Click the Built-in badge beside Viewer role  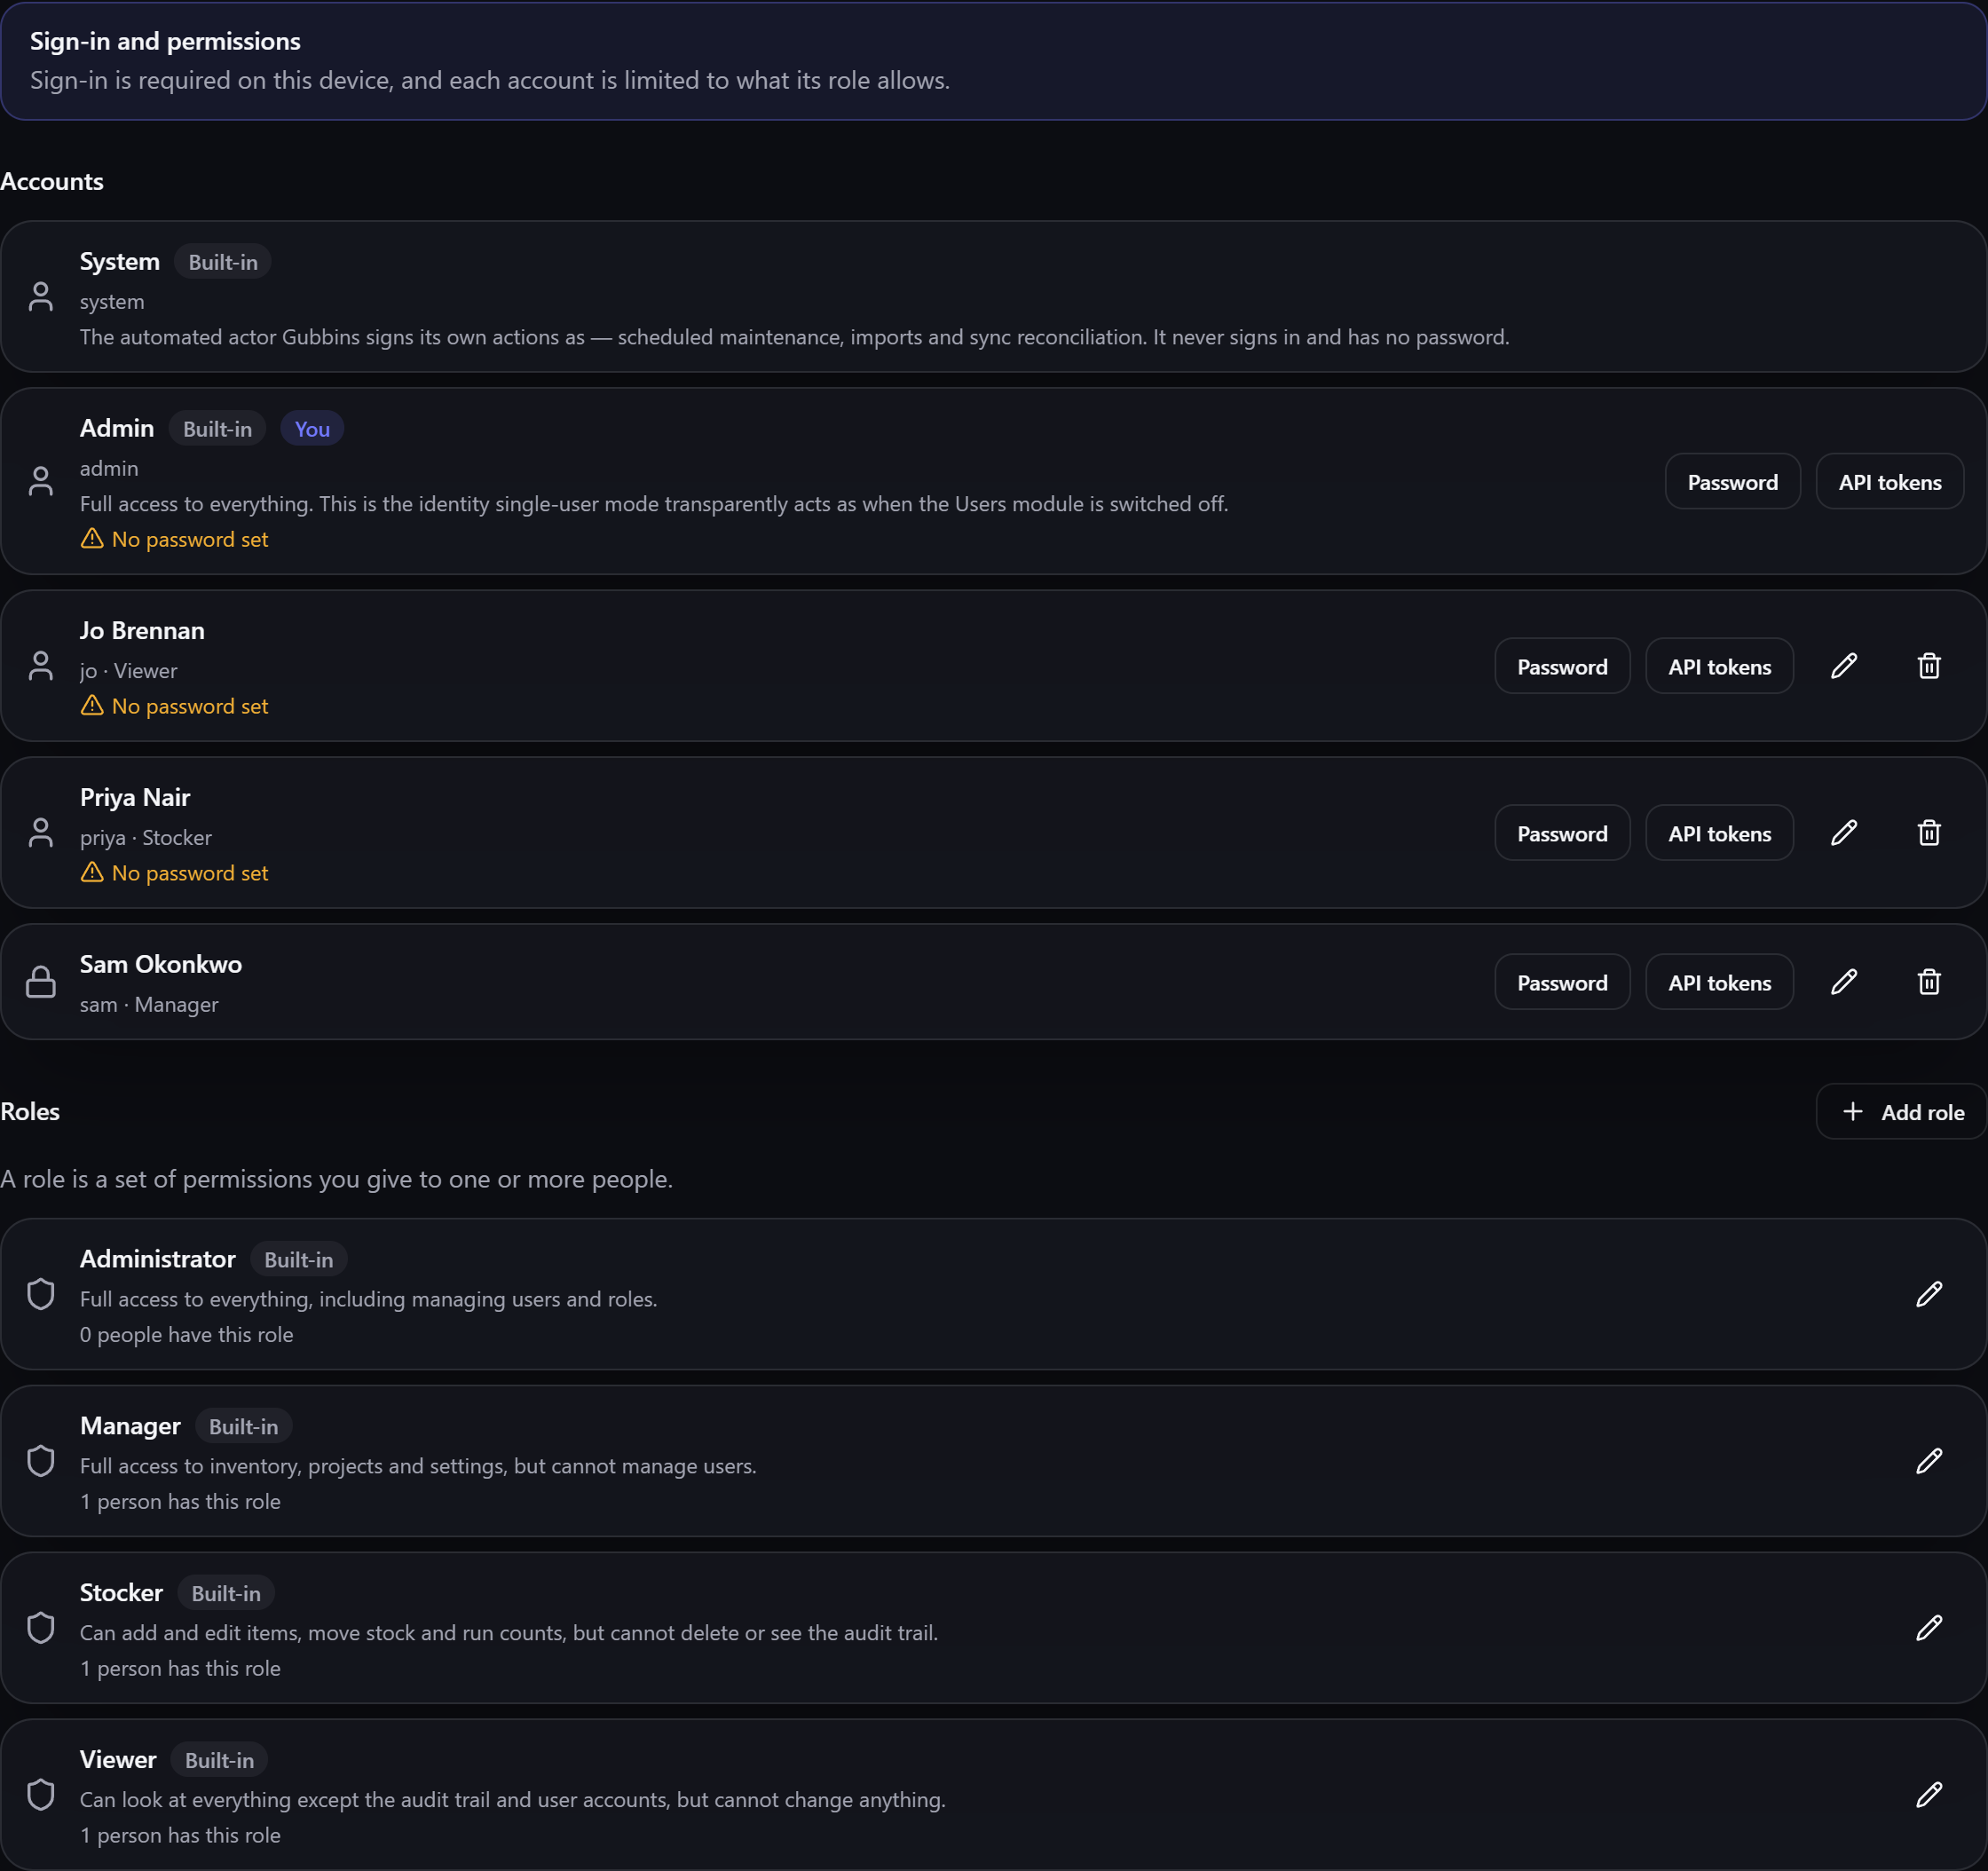click(219, 1760)
